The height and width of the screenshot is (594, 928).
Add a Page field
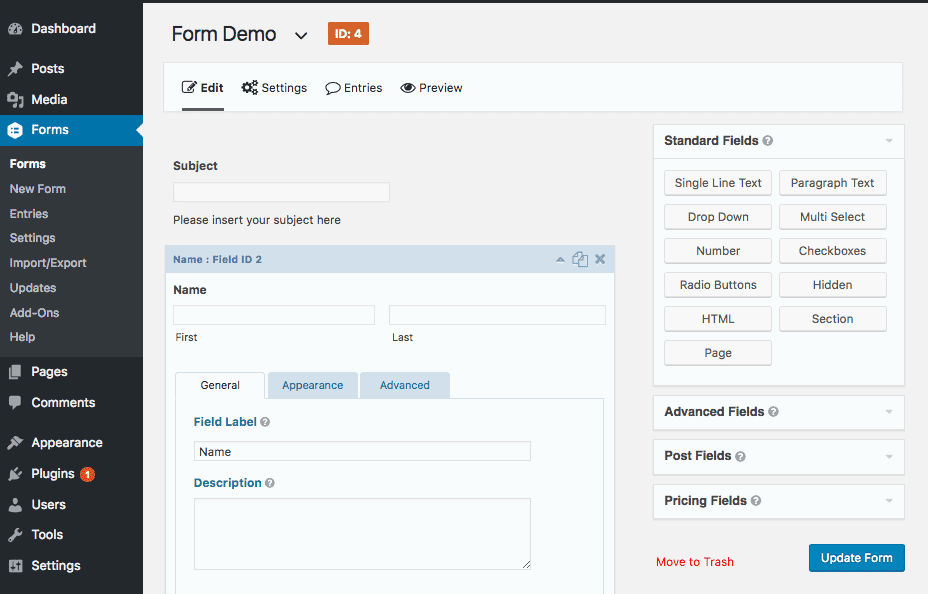pos(718,353)
